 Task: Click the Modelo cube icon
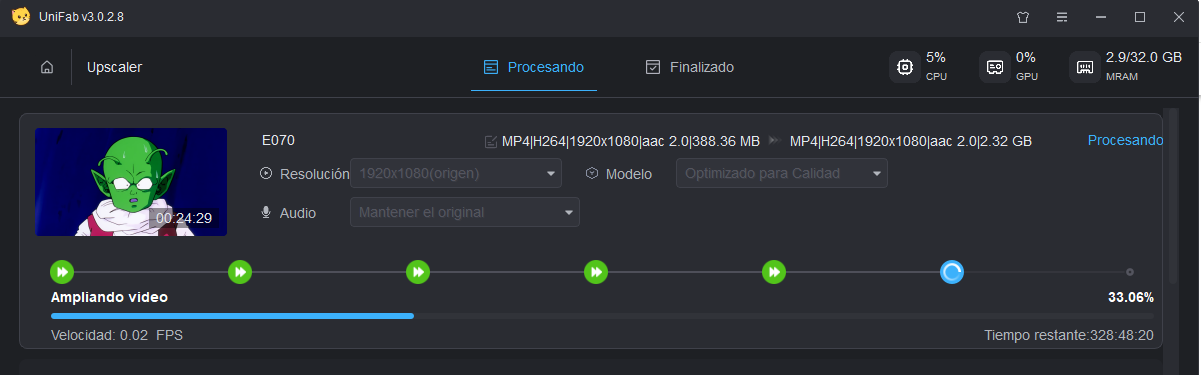click(592, 173)
